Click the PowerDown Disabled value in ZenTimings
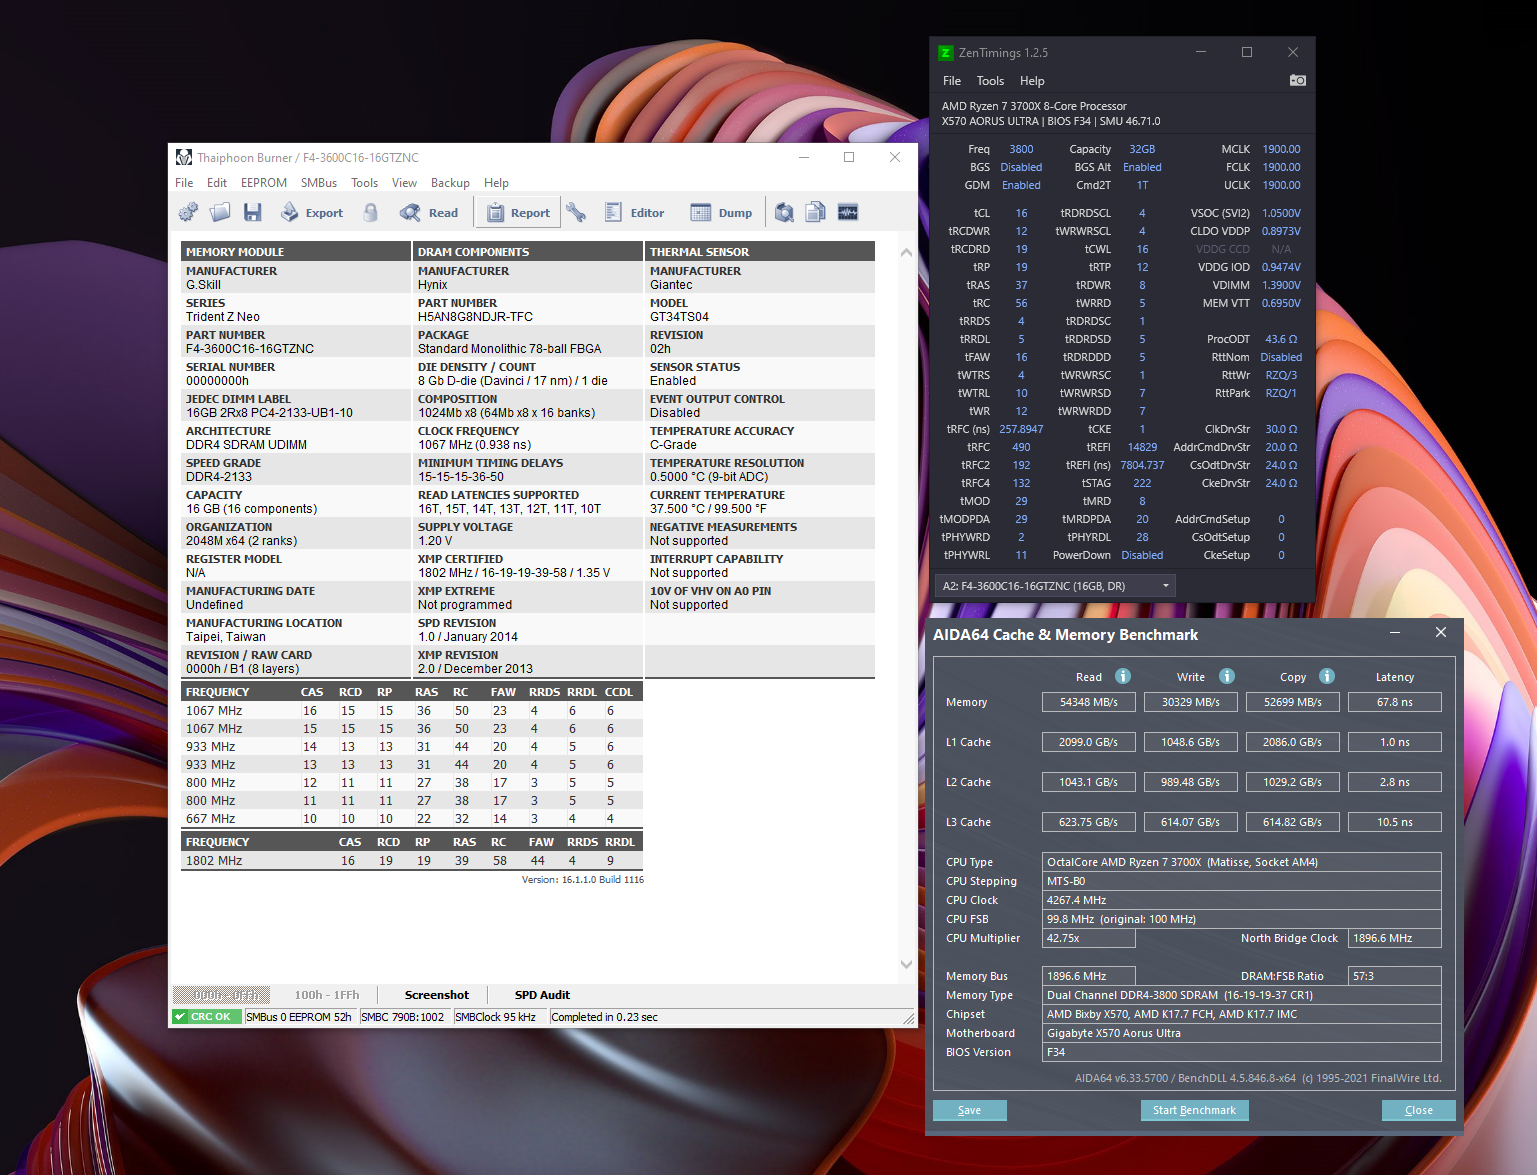 (1142, 555)
